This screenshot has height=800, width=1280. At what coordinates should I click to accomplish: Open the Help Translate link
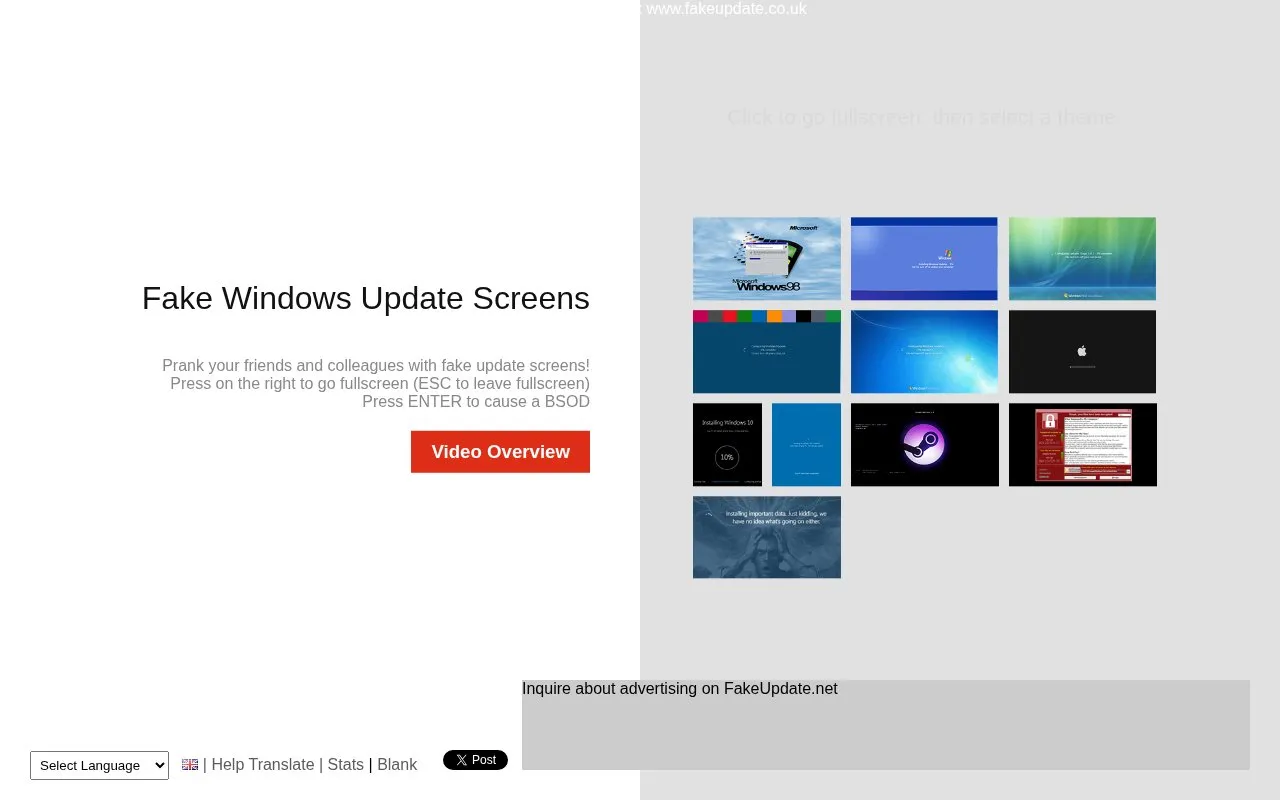point(263,764)
